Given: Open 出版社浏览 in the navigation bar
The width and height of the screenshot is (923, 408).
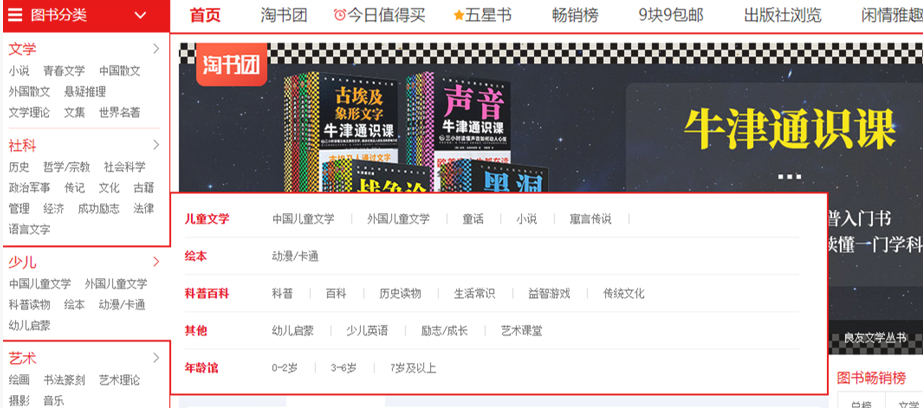Looking at the screenshot, I should [782, 16].
